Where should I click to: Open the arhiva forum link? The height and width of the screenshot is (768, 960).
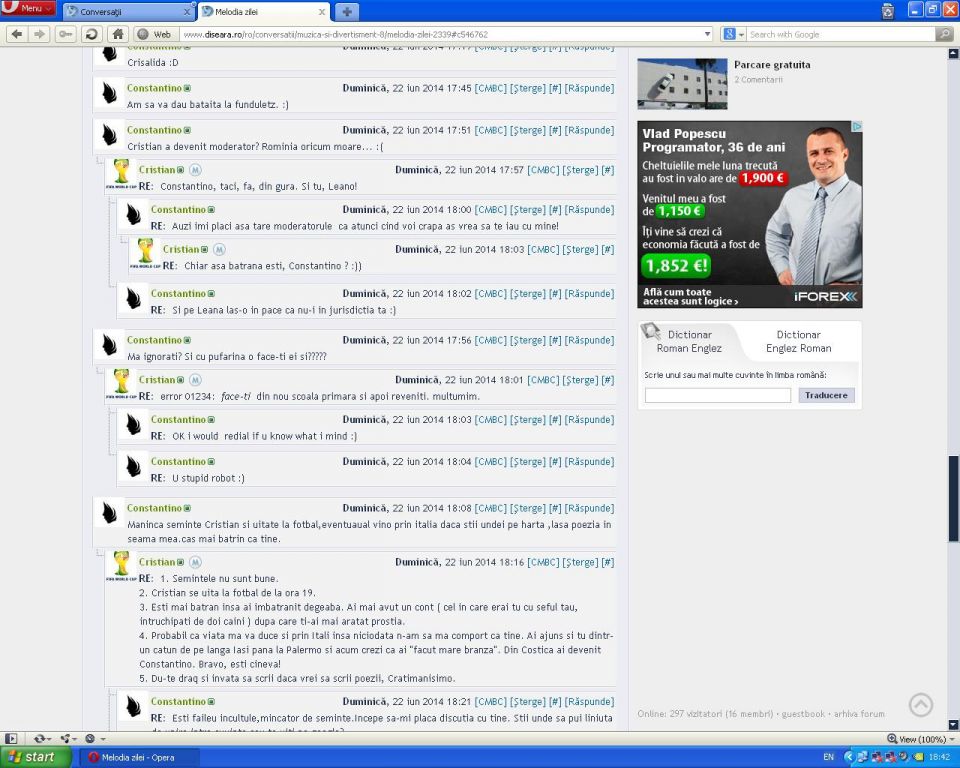pos(859,713)
